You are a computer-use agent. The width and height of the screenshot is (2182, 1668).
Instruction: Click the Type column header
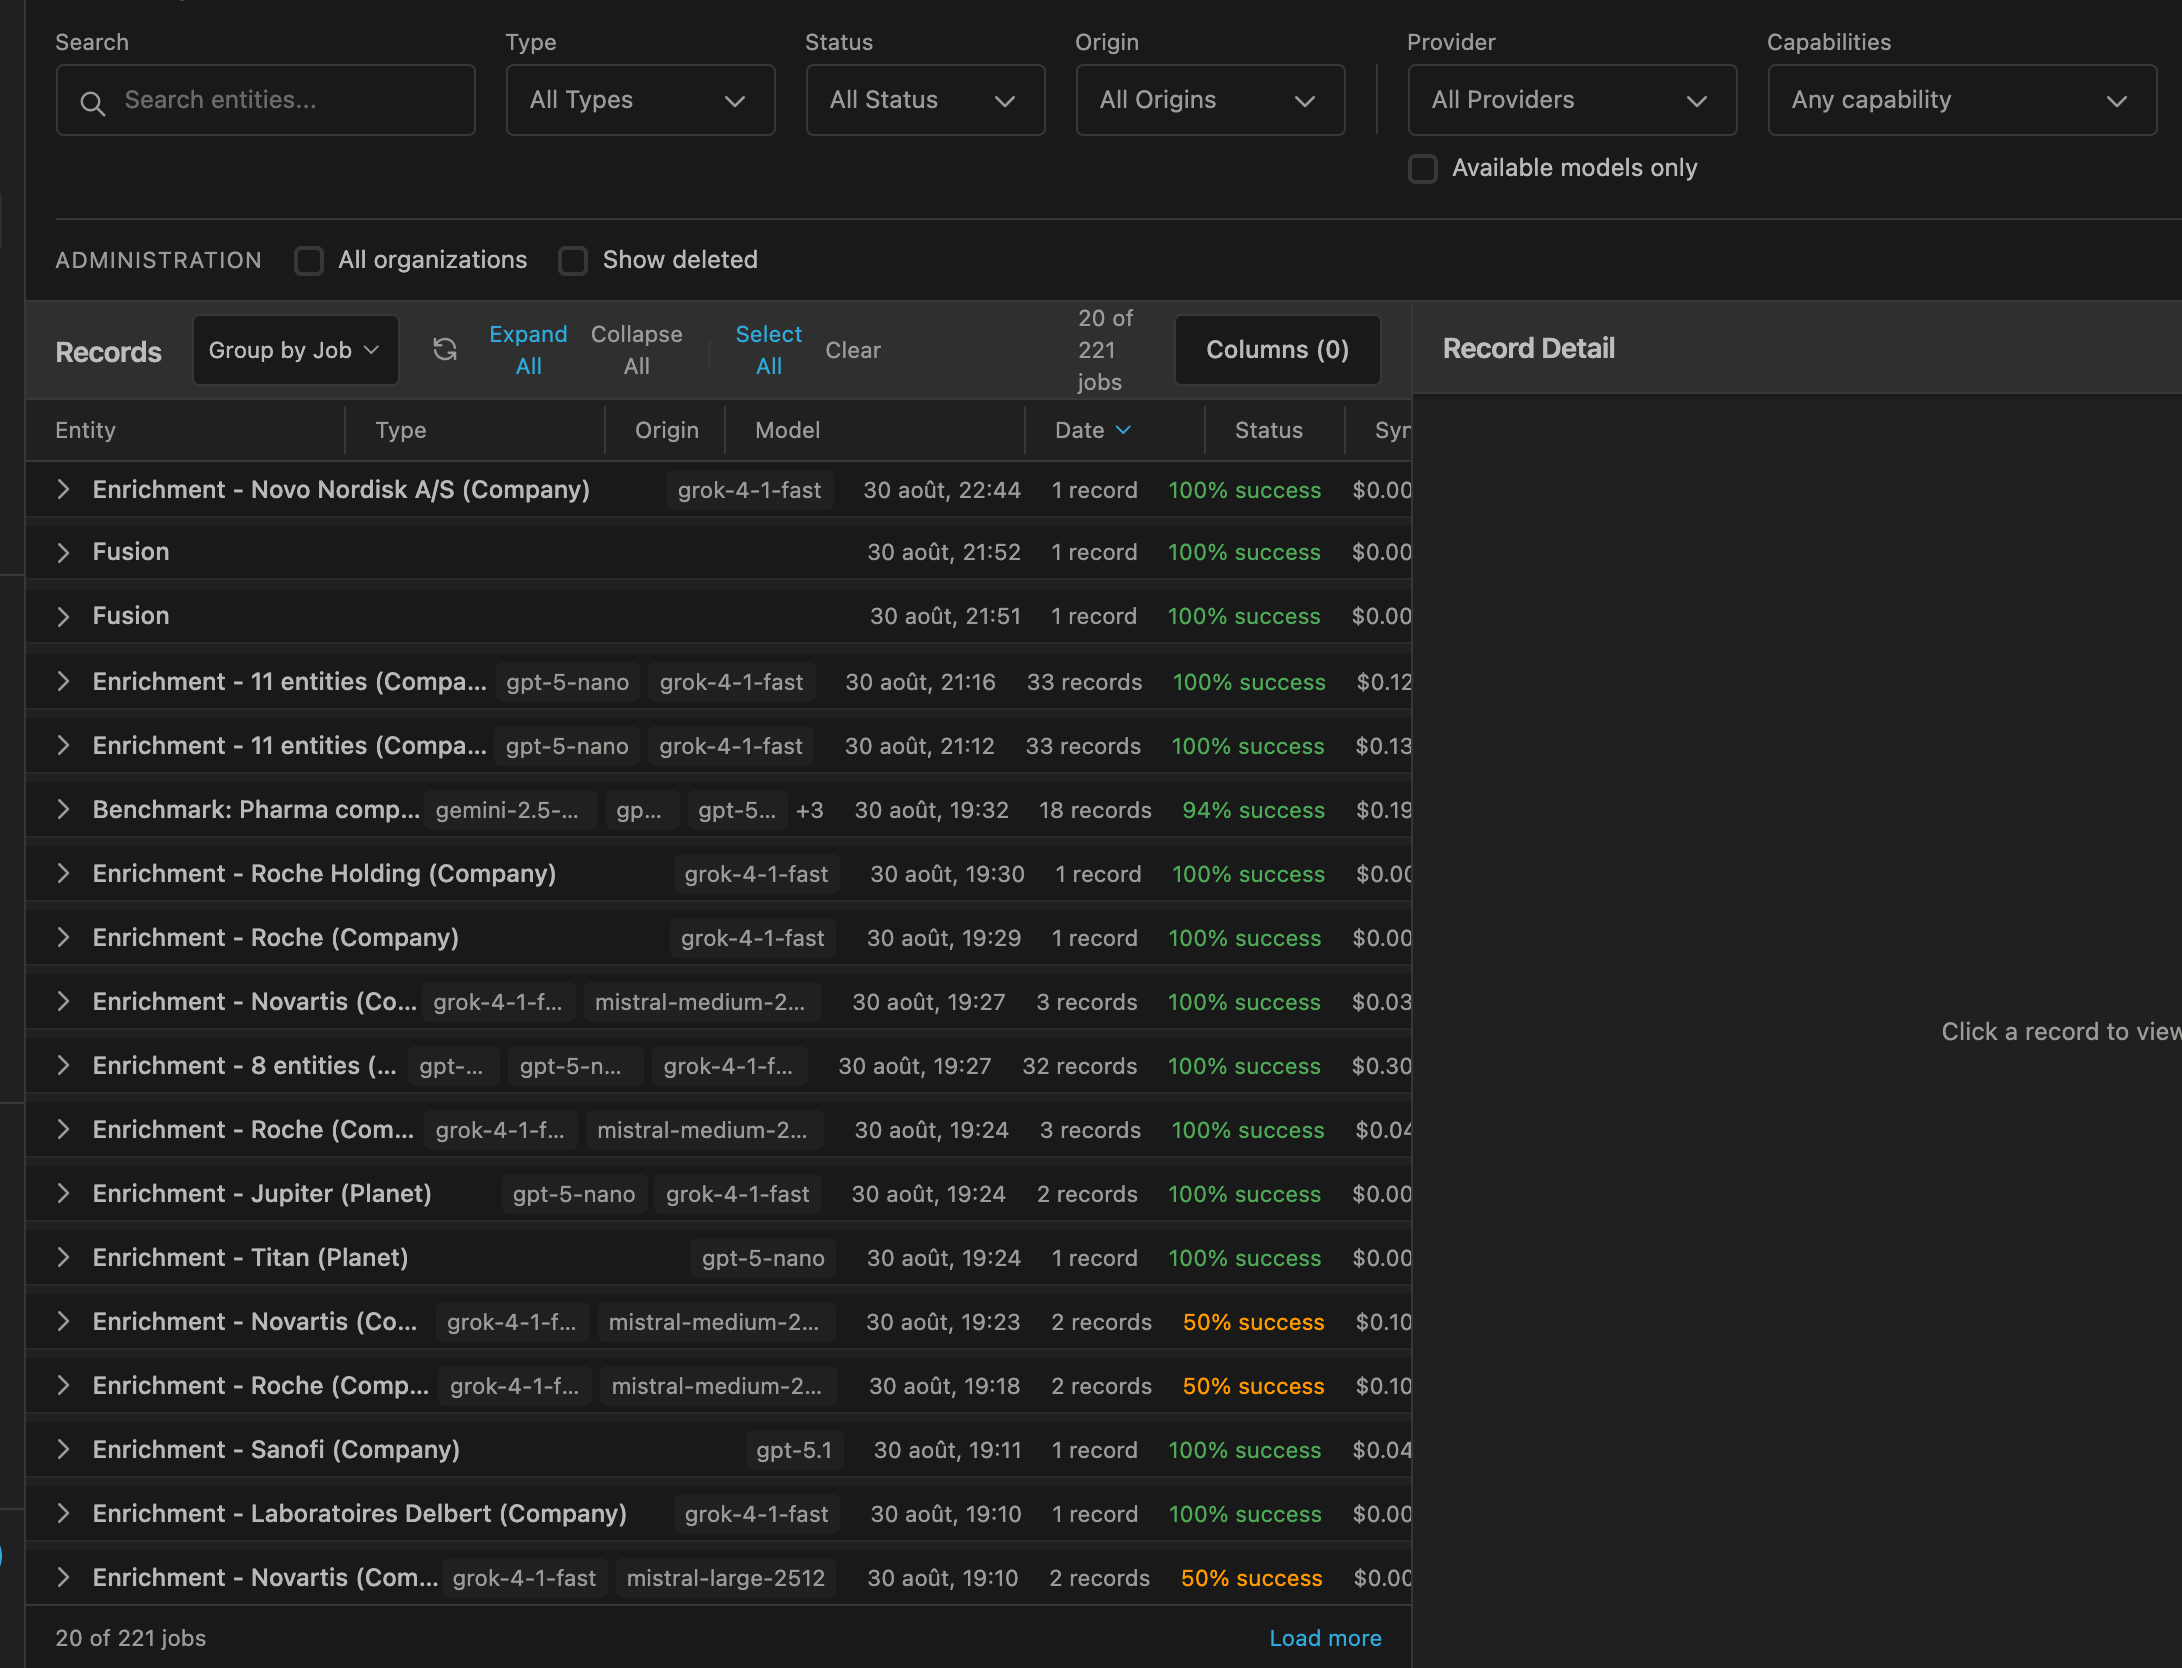[x=401, y=430]
